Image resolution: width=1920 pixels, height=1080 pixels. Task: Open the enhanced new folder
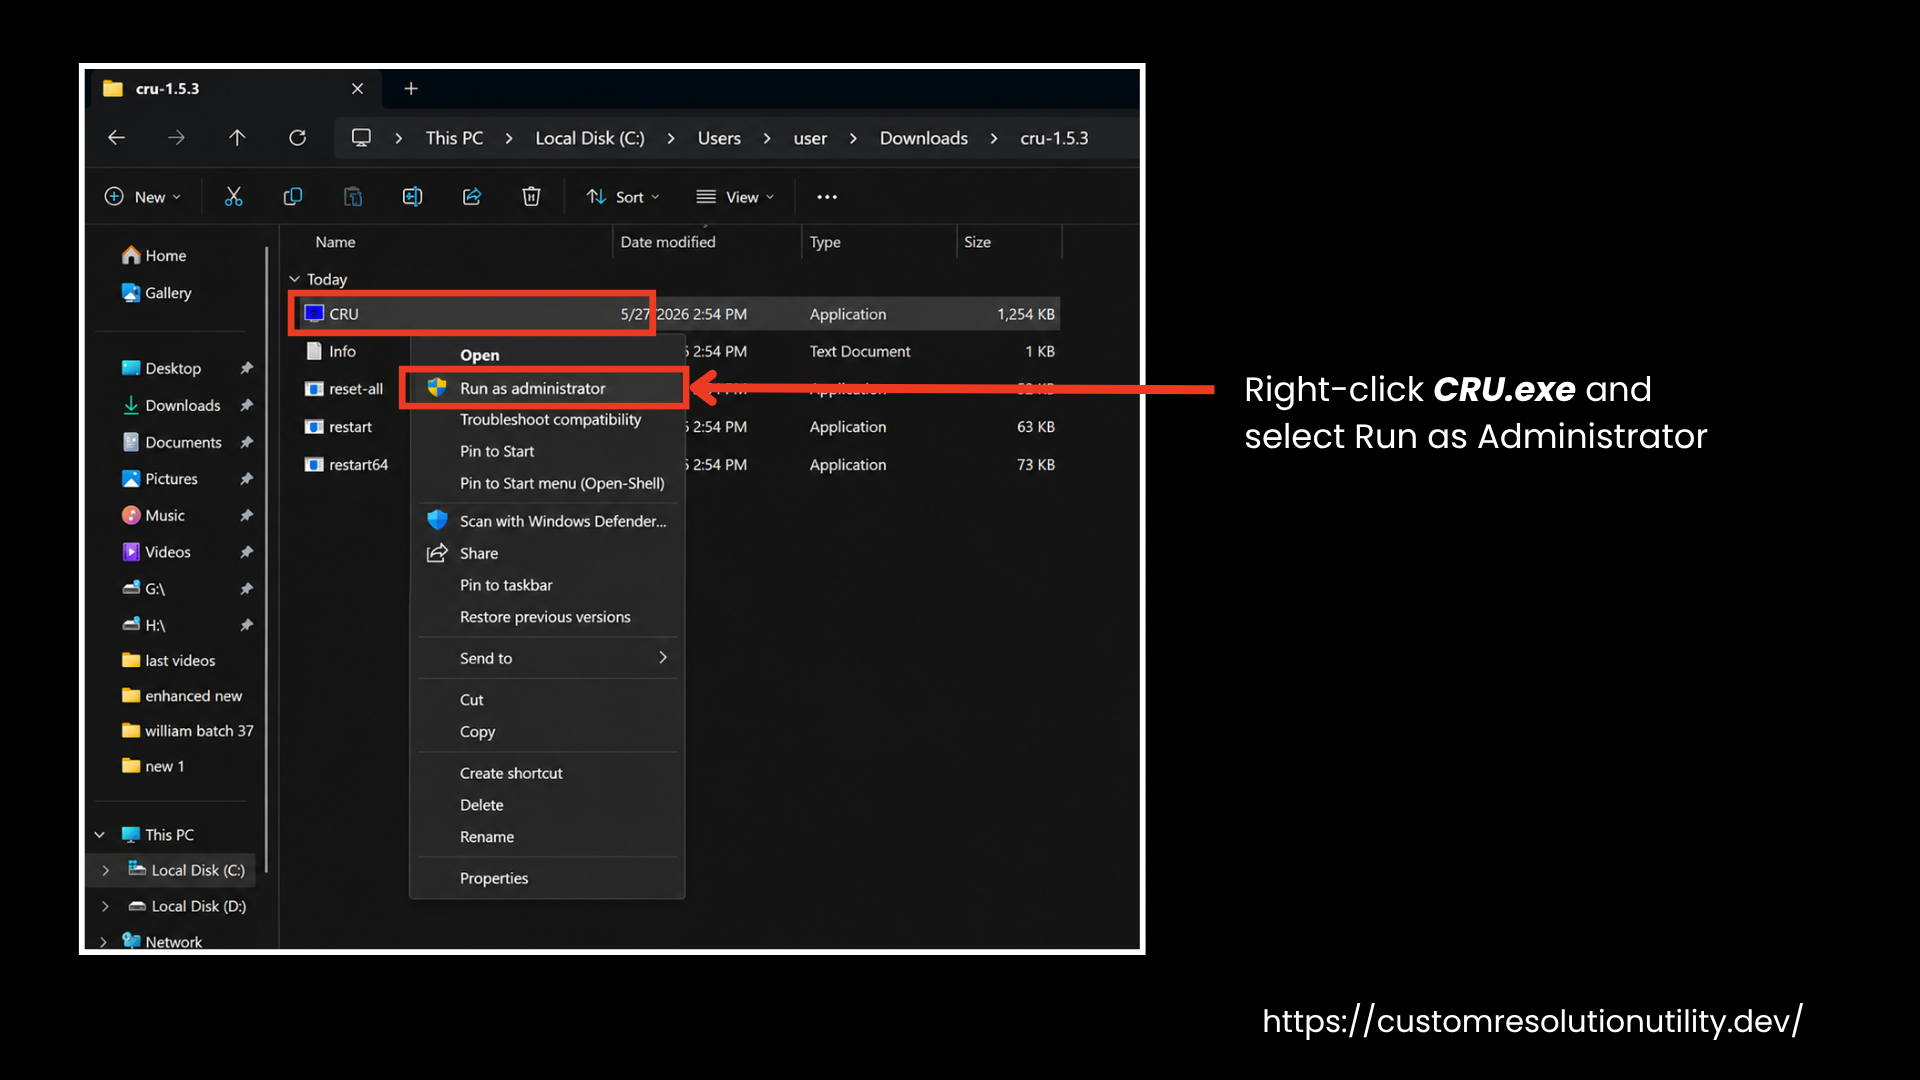pyautogui.click(x=182, y=696)
